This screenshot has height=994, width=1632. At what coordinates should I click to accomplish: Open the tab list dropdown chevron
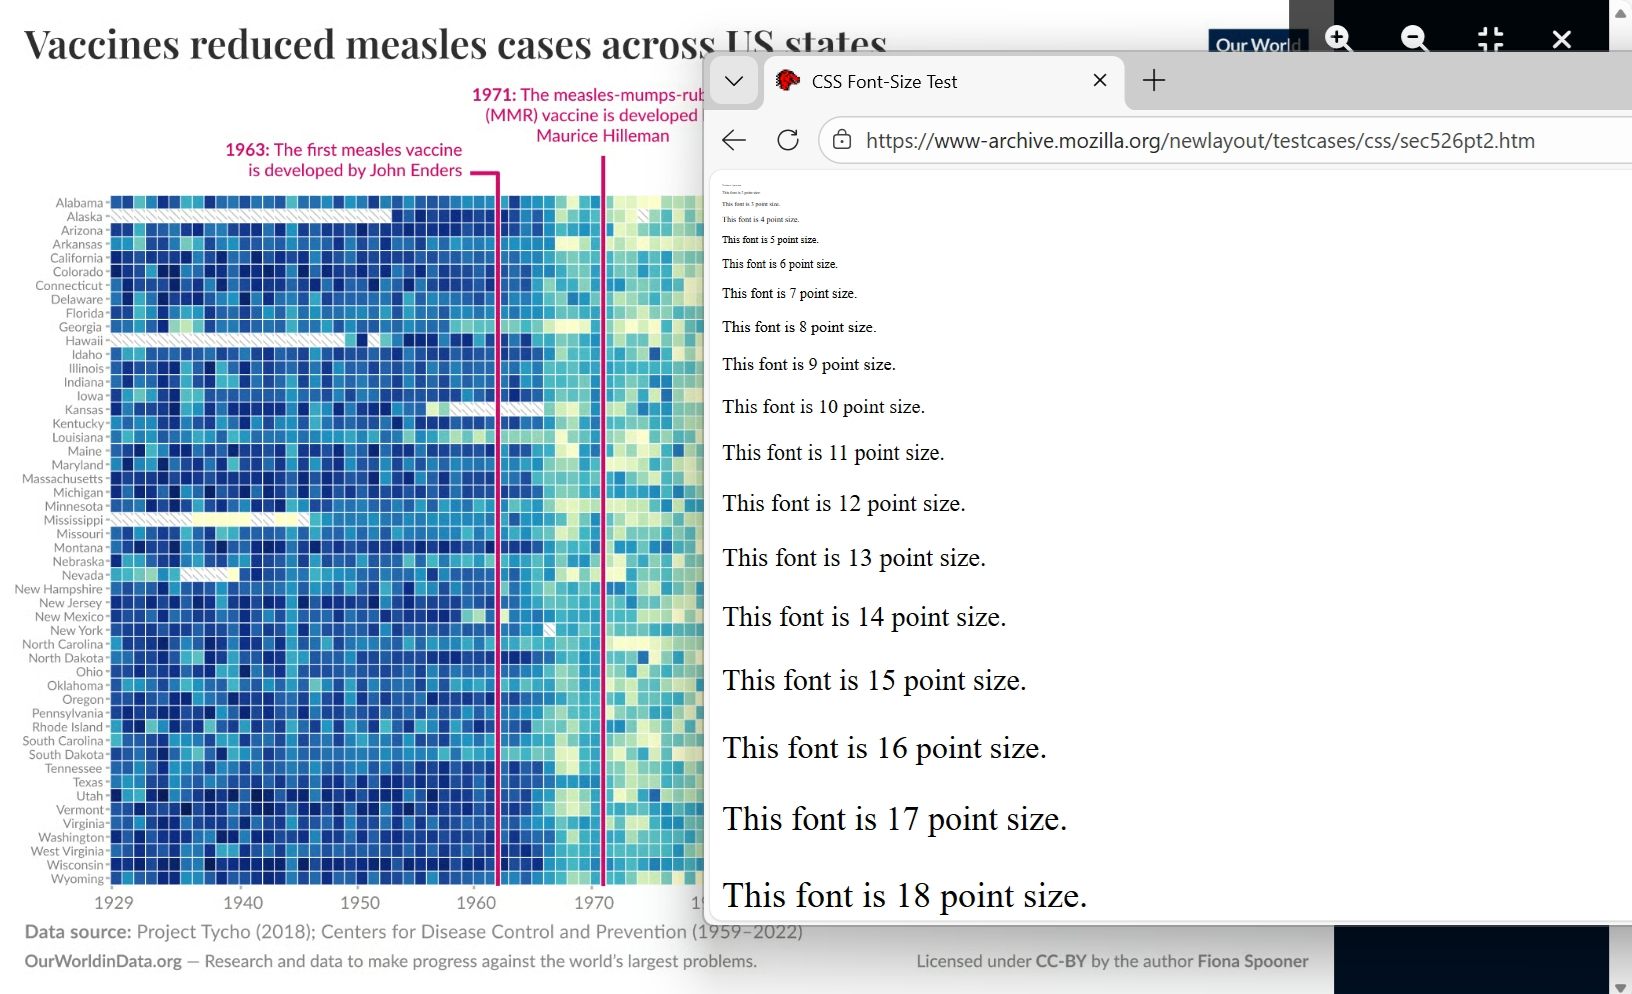point(735,81)
